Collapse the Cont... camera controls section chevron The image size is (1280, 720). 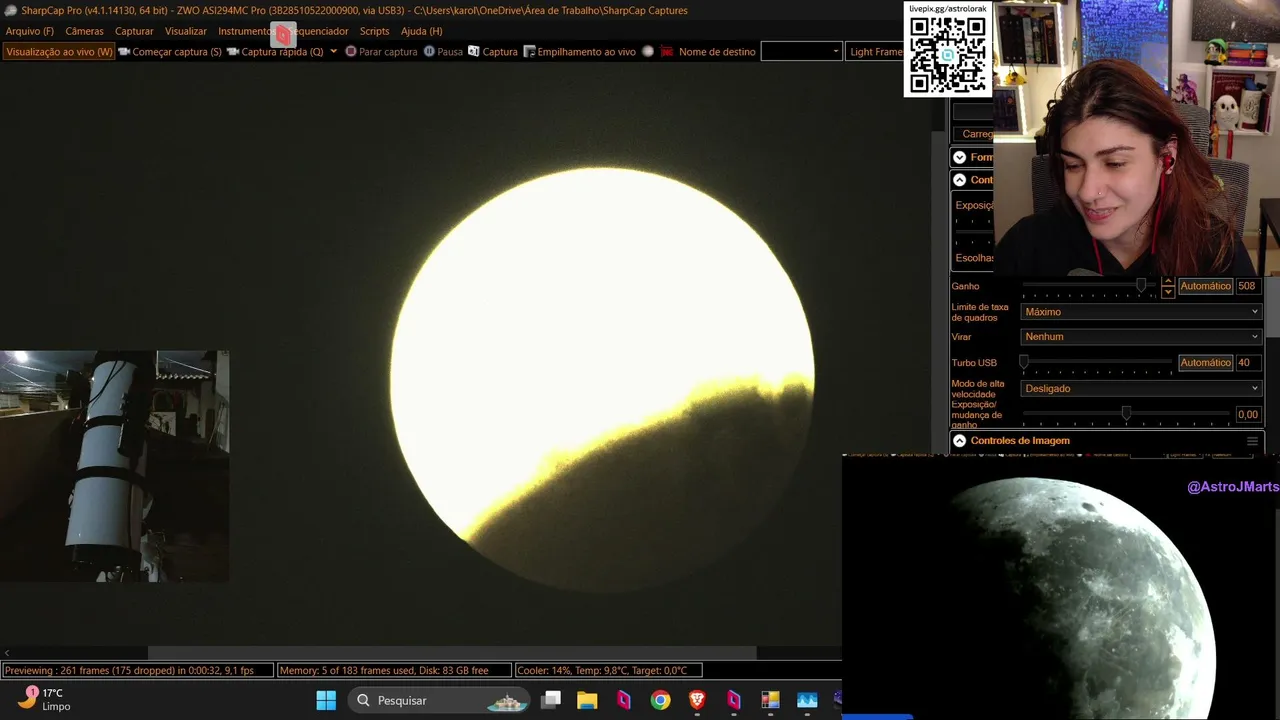pyautogui.click(x=959, y=180)
